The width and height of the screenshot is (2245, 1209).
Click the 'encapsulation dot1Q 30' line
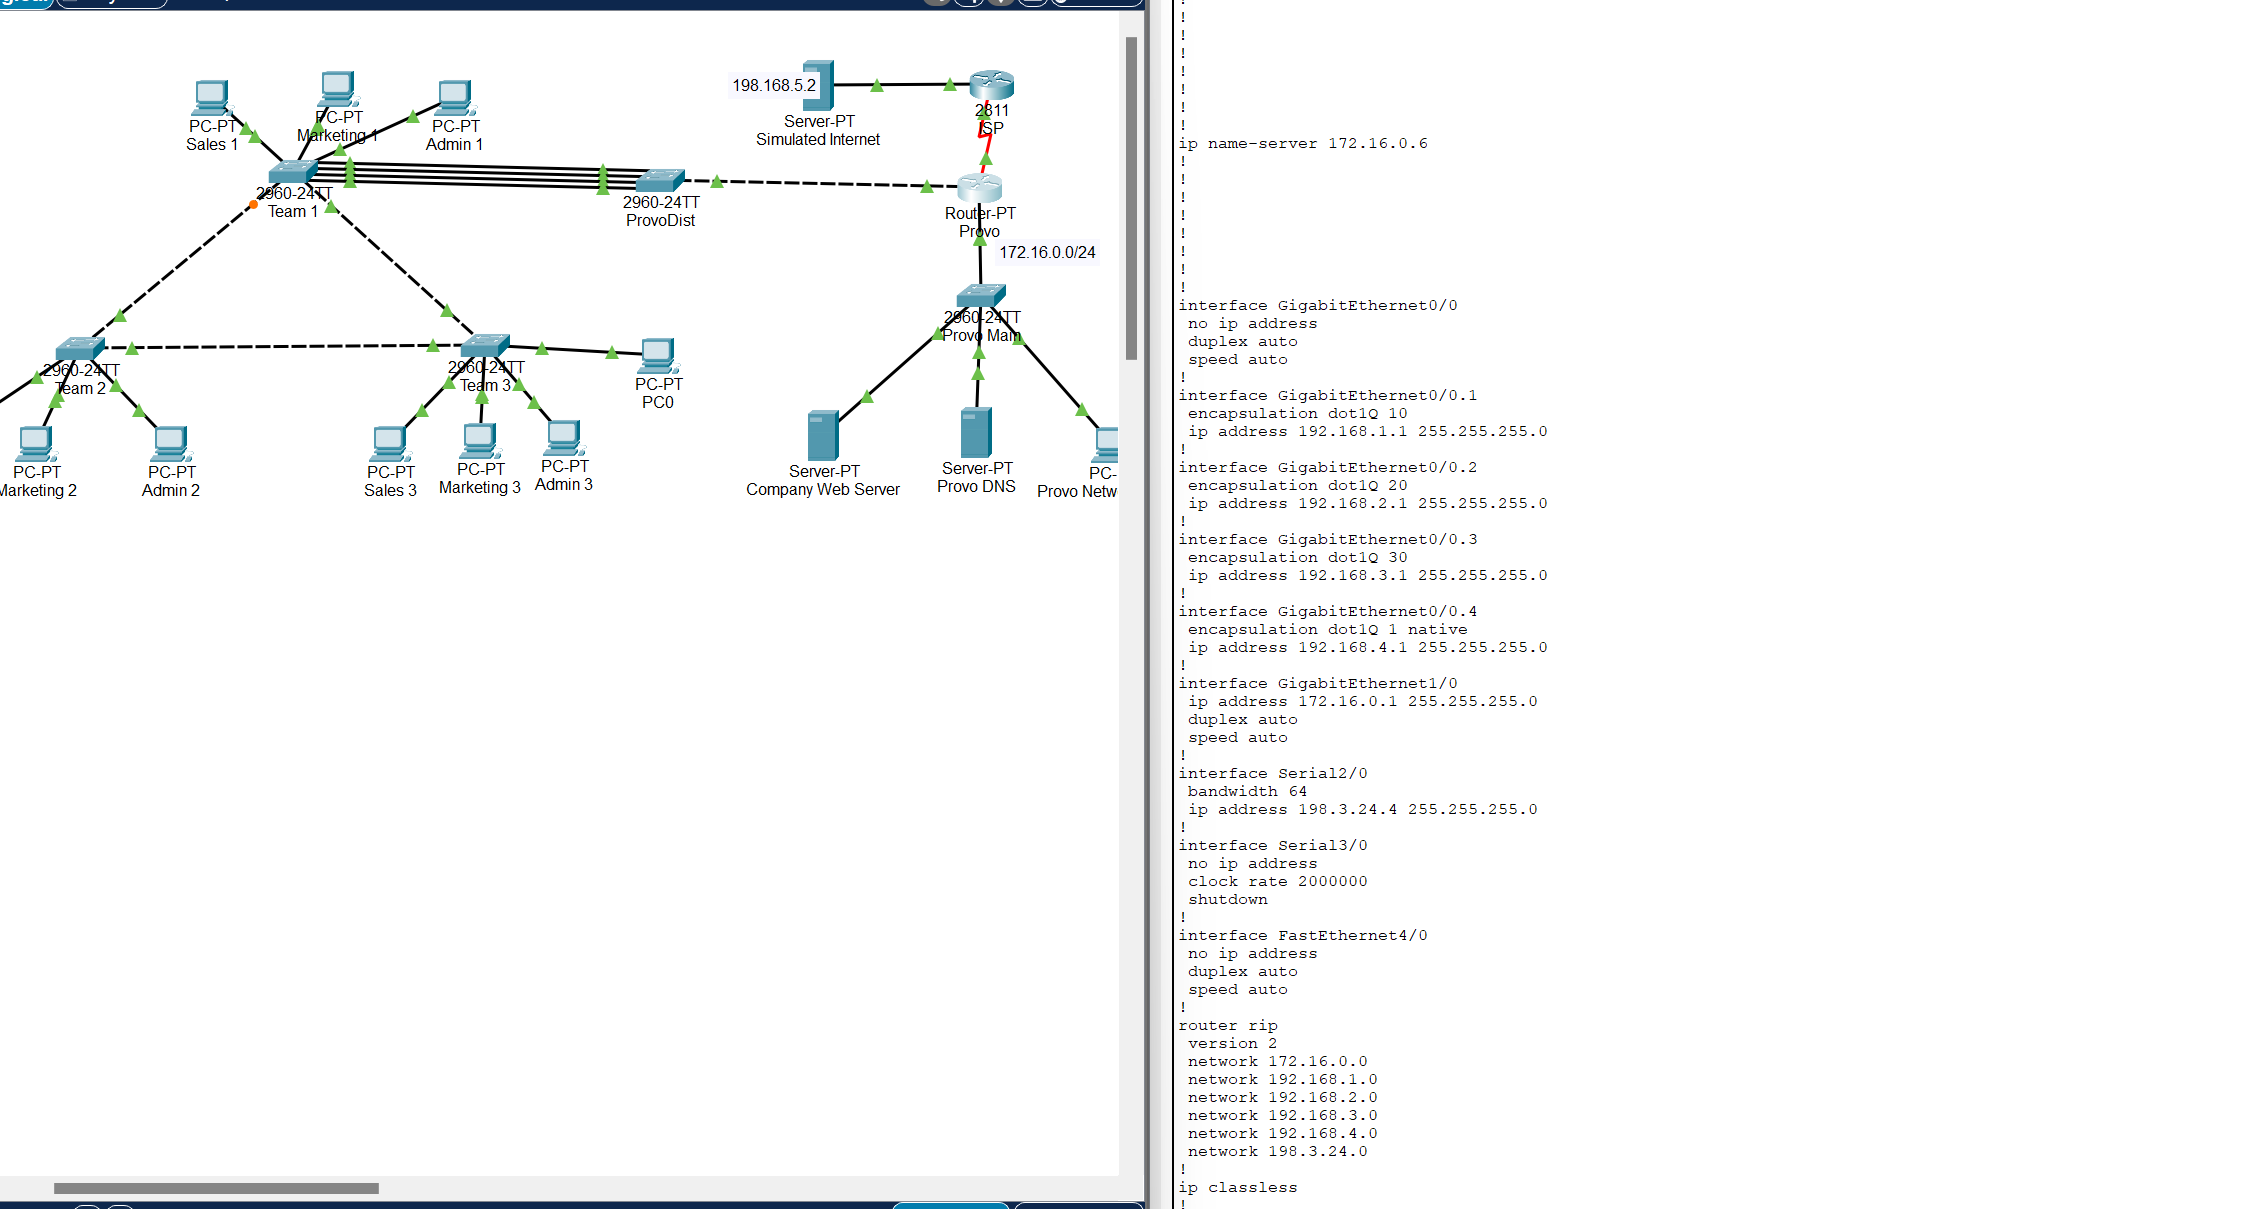(1298, 557)
